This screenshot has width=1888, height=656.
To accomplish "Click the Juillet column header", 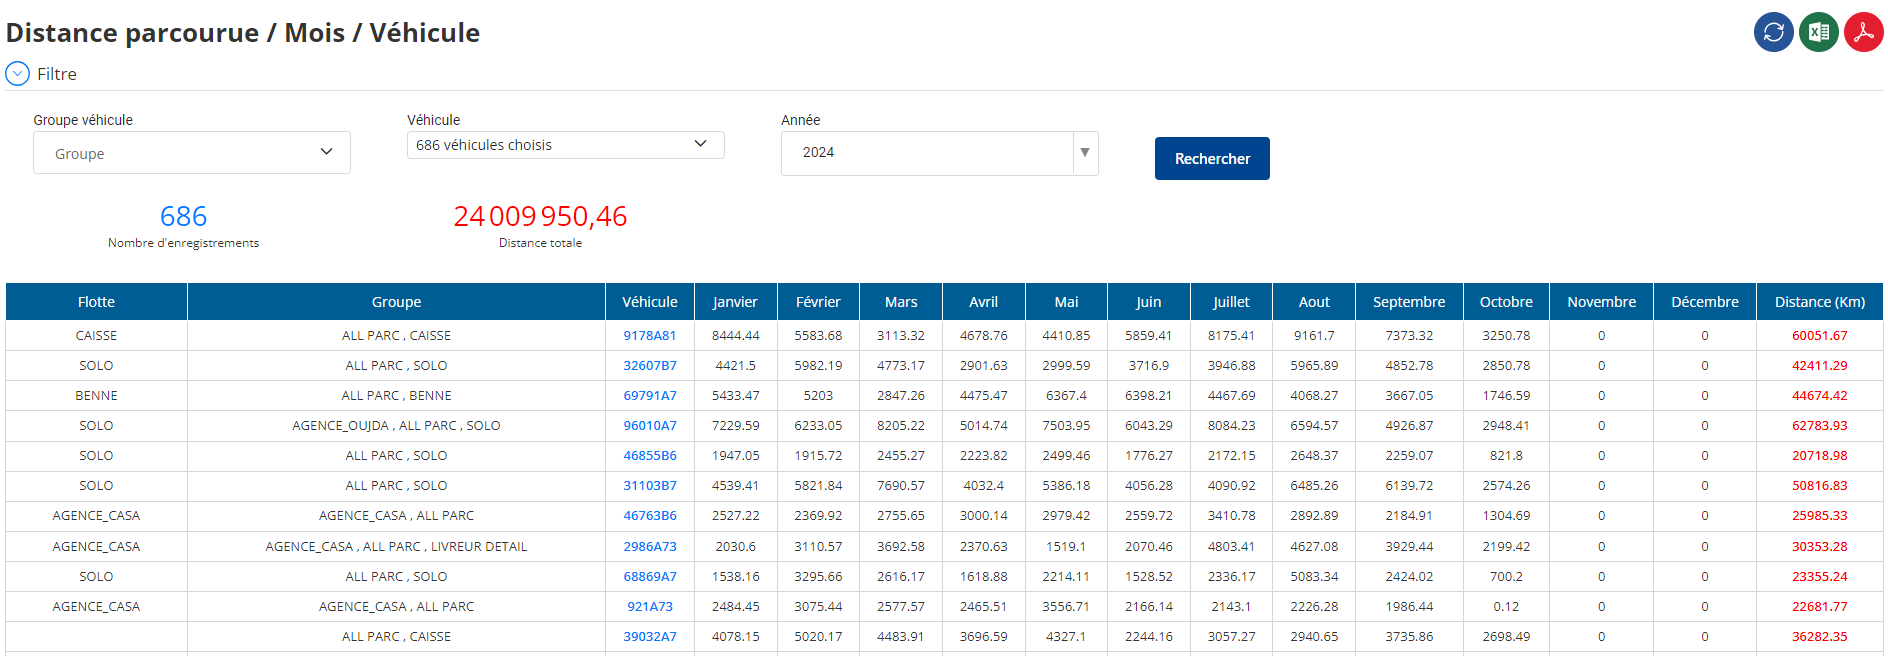I will click(1231, 302).
